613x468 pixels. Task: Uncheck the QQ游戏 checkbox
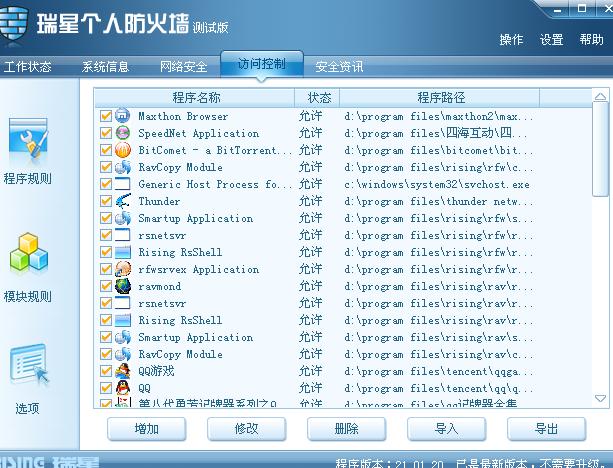click(x=106, y=371)
